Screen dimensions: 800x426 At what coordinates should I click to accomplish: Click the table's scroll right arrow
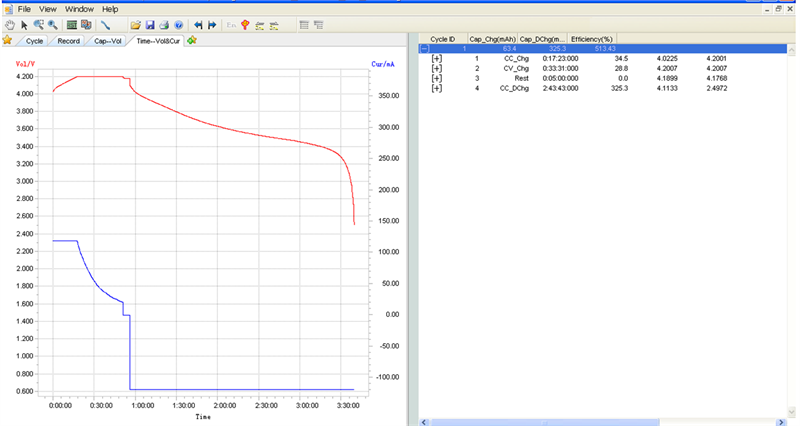[x=780, y=422]
